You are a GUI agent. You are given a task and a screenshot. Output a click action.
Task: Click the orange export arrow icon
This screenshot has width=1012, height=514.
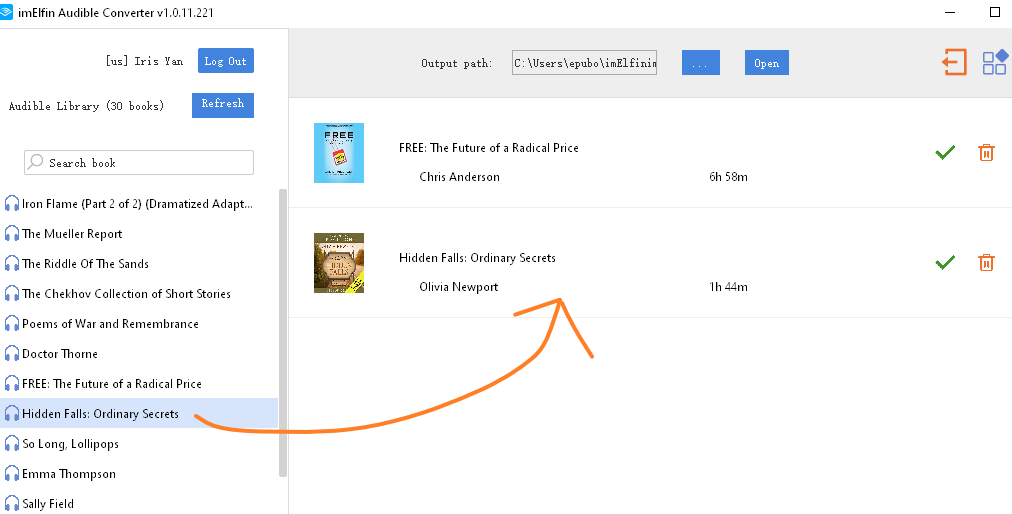[x=954, y=63]
